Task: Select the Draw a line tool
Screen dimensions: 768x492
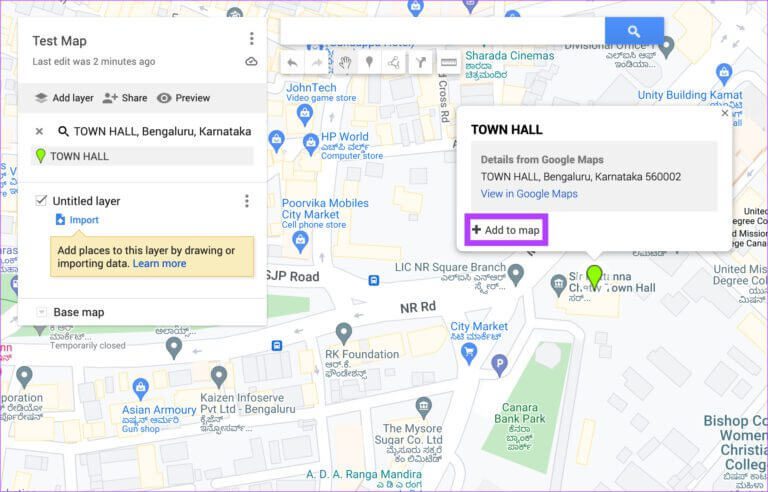Action: (x=394, y=63)
